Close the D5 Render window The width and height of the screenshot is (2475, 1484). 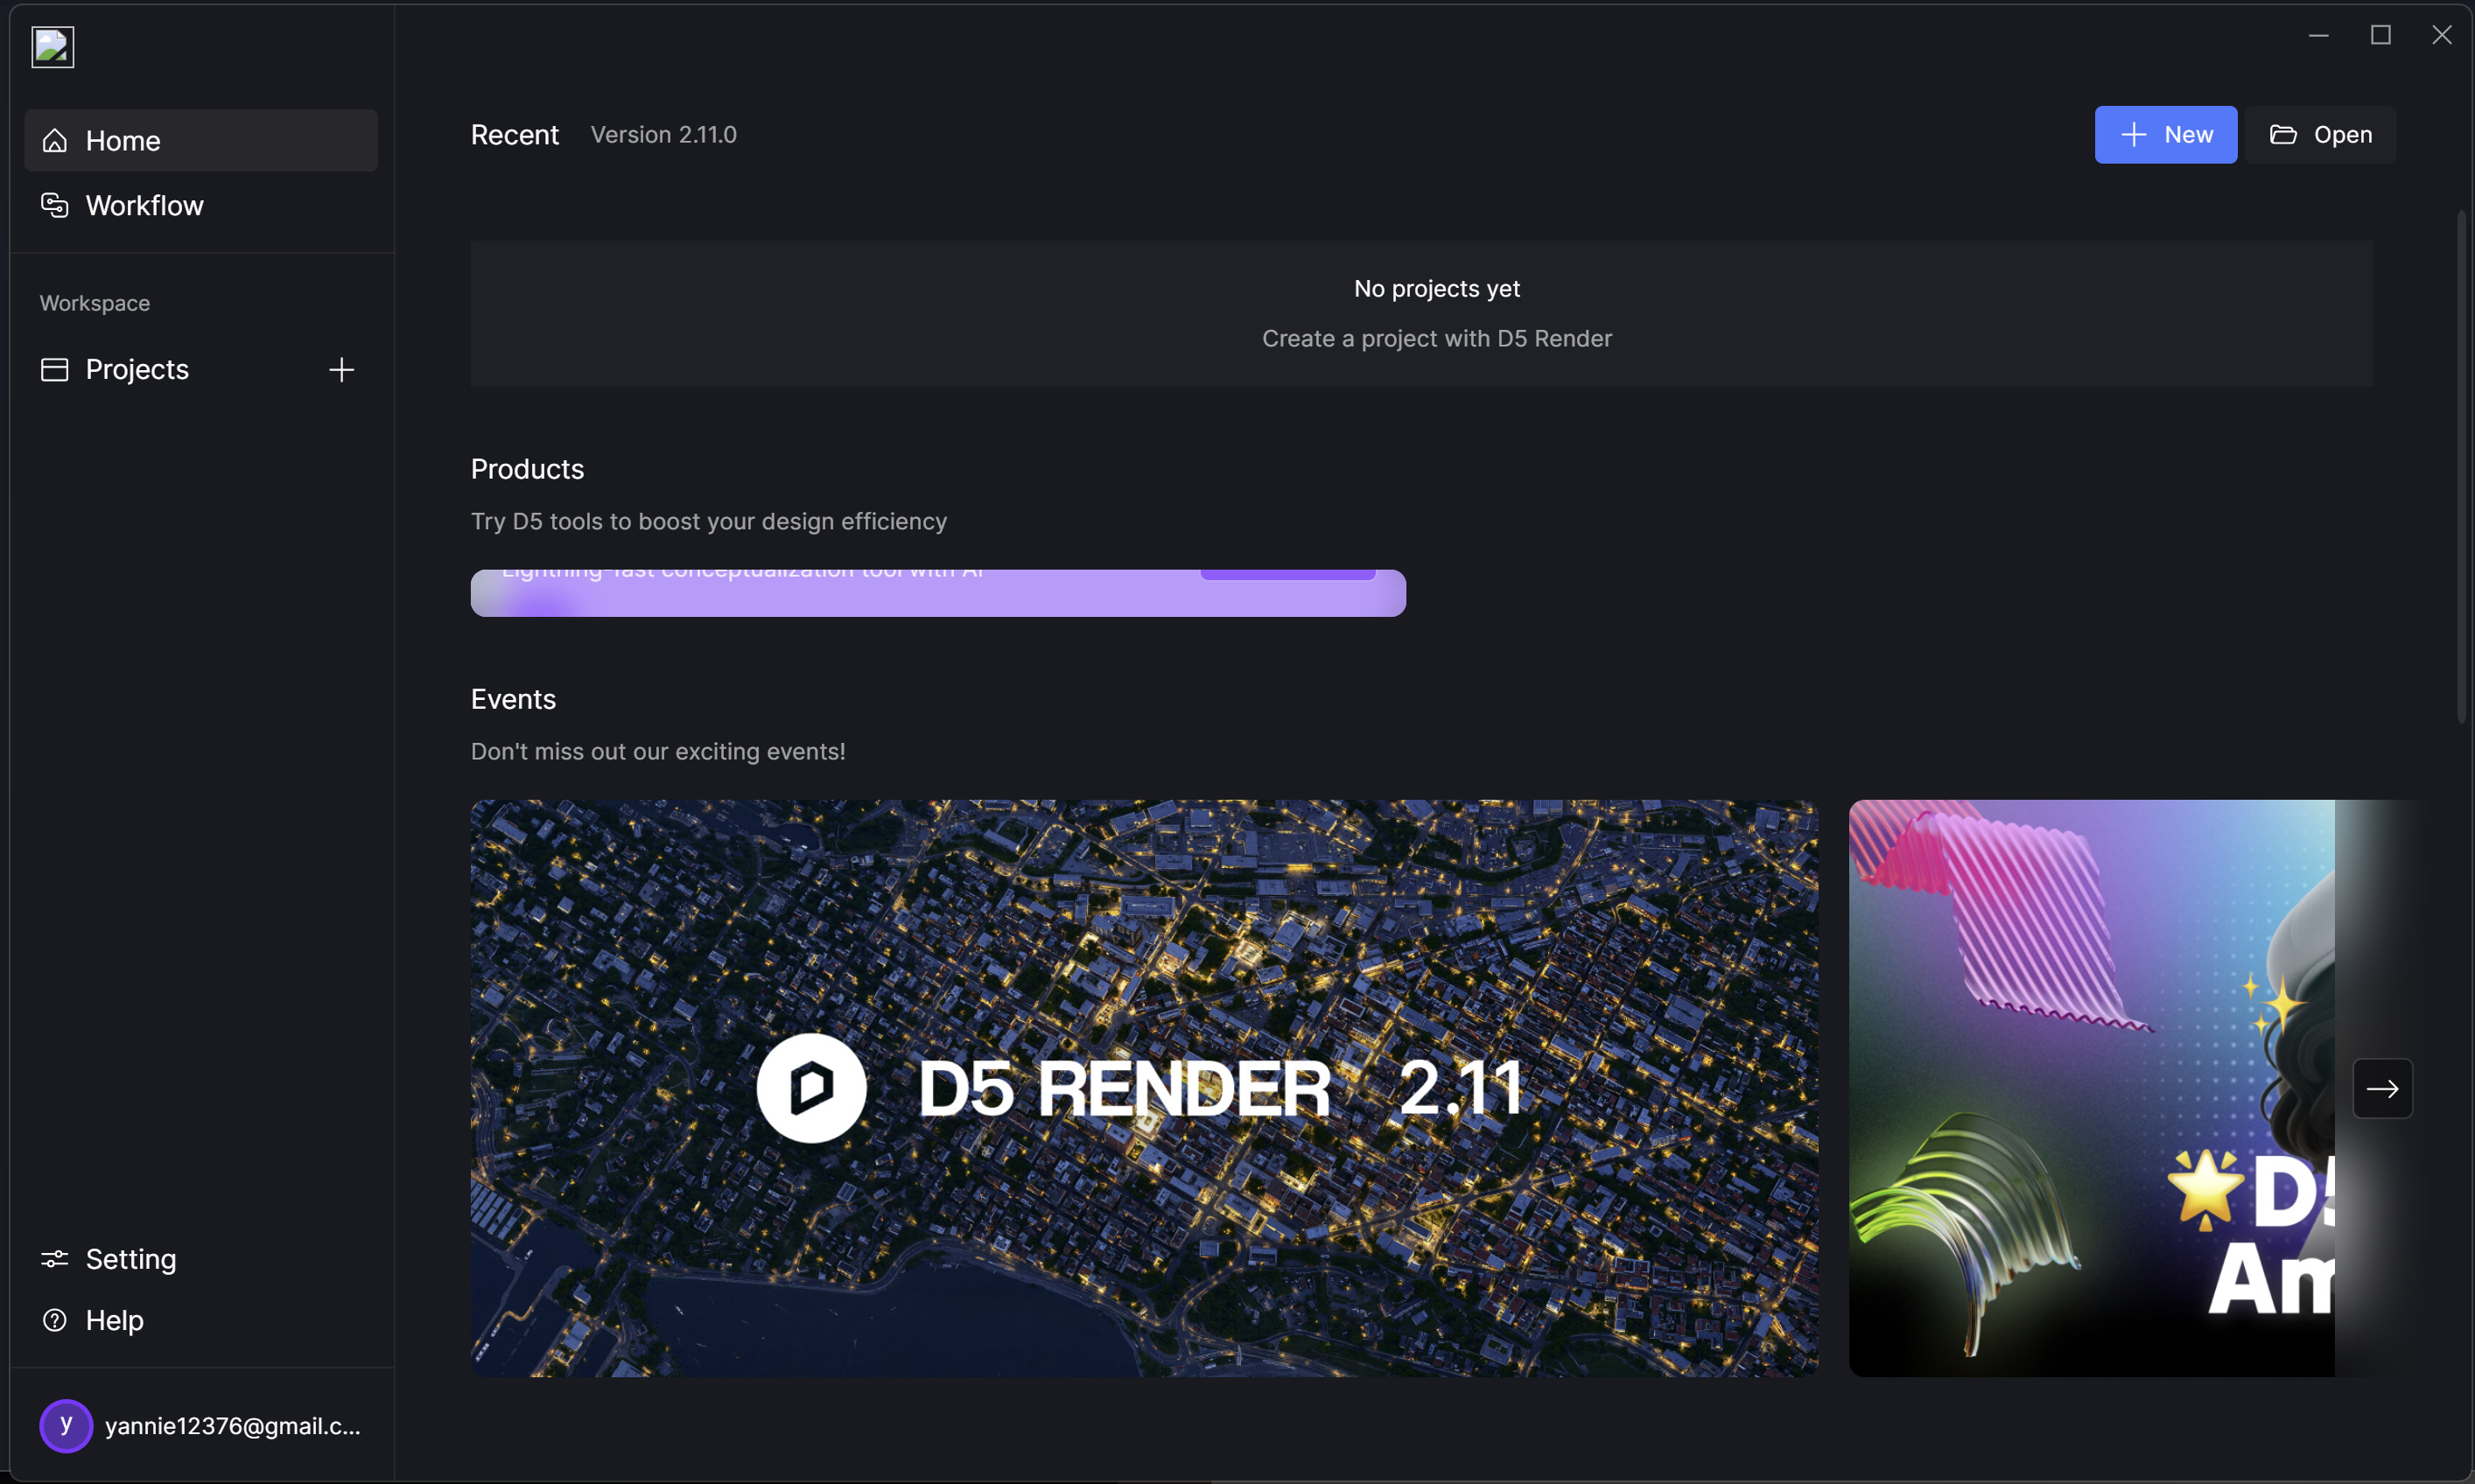click(2441, 35)
